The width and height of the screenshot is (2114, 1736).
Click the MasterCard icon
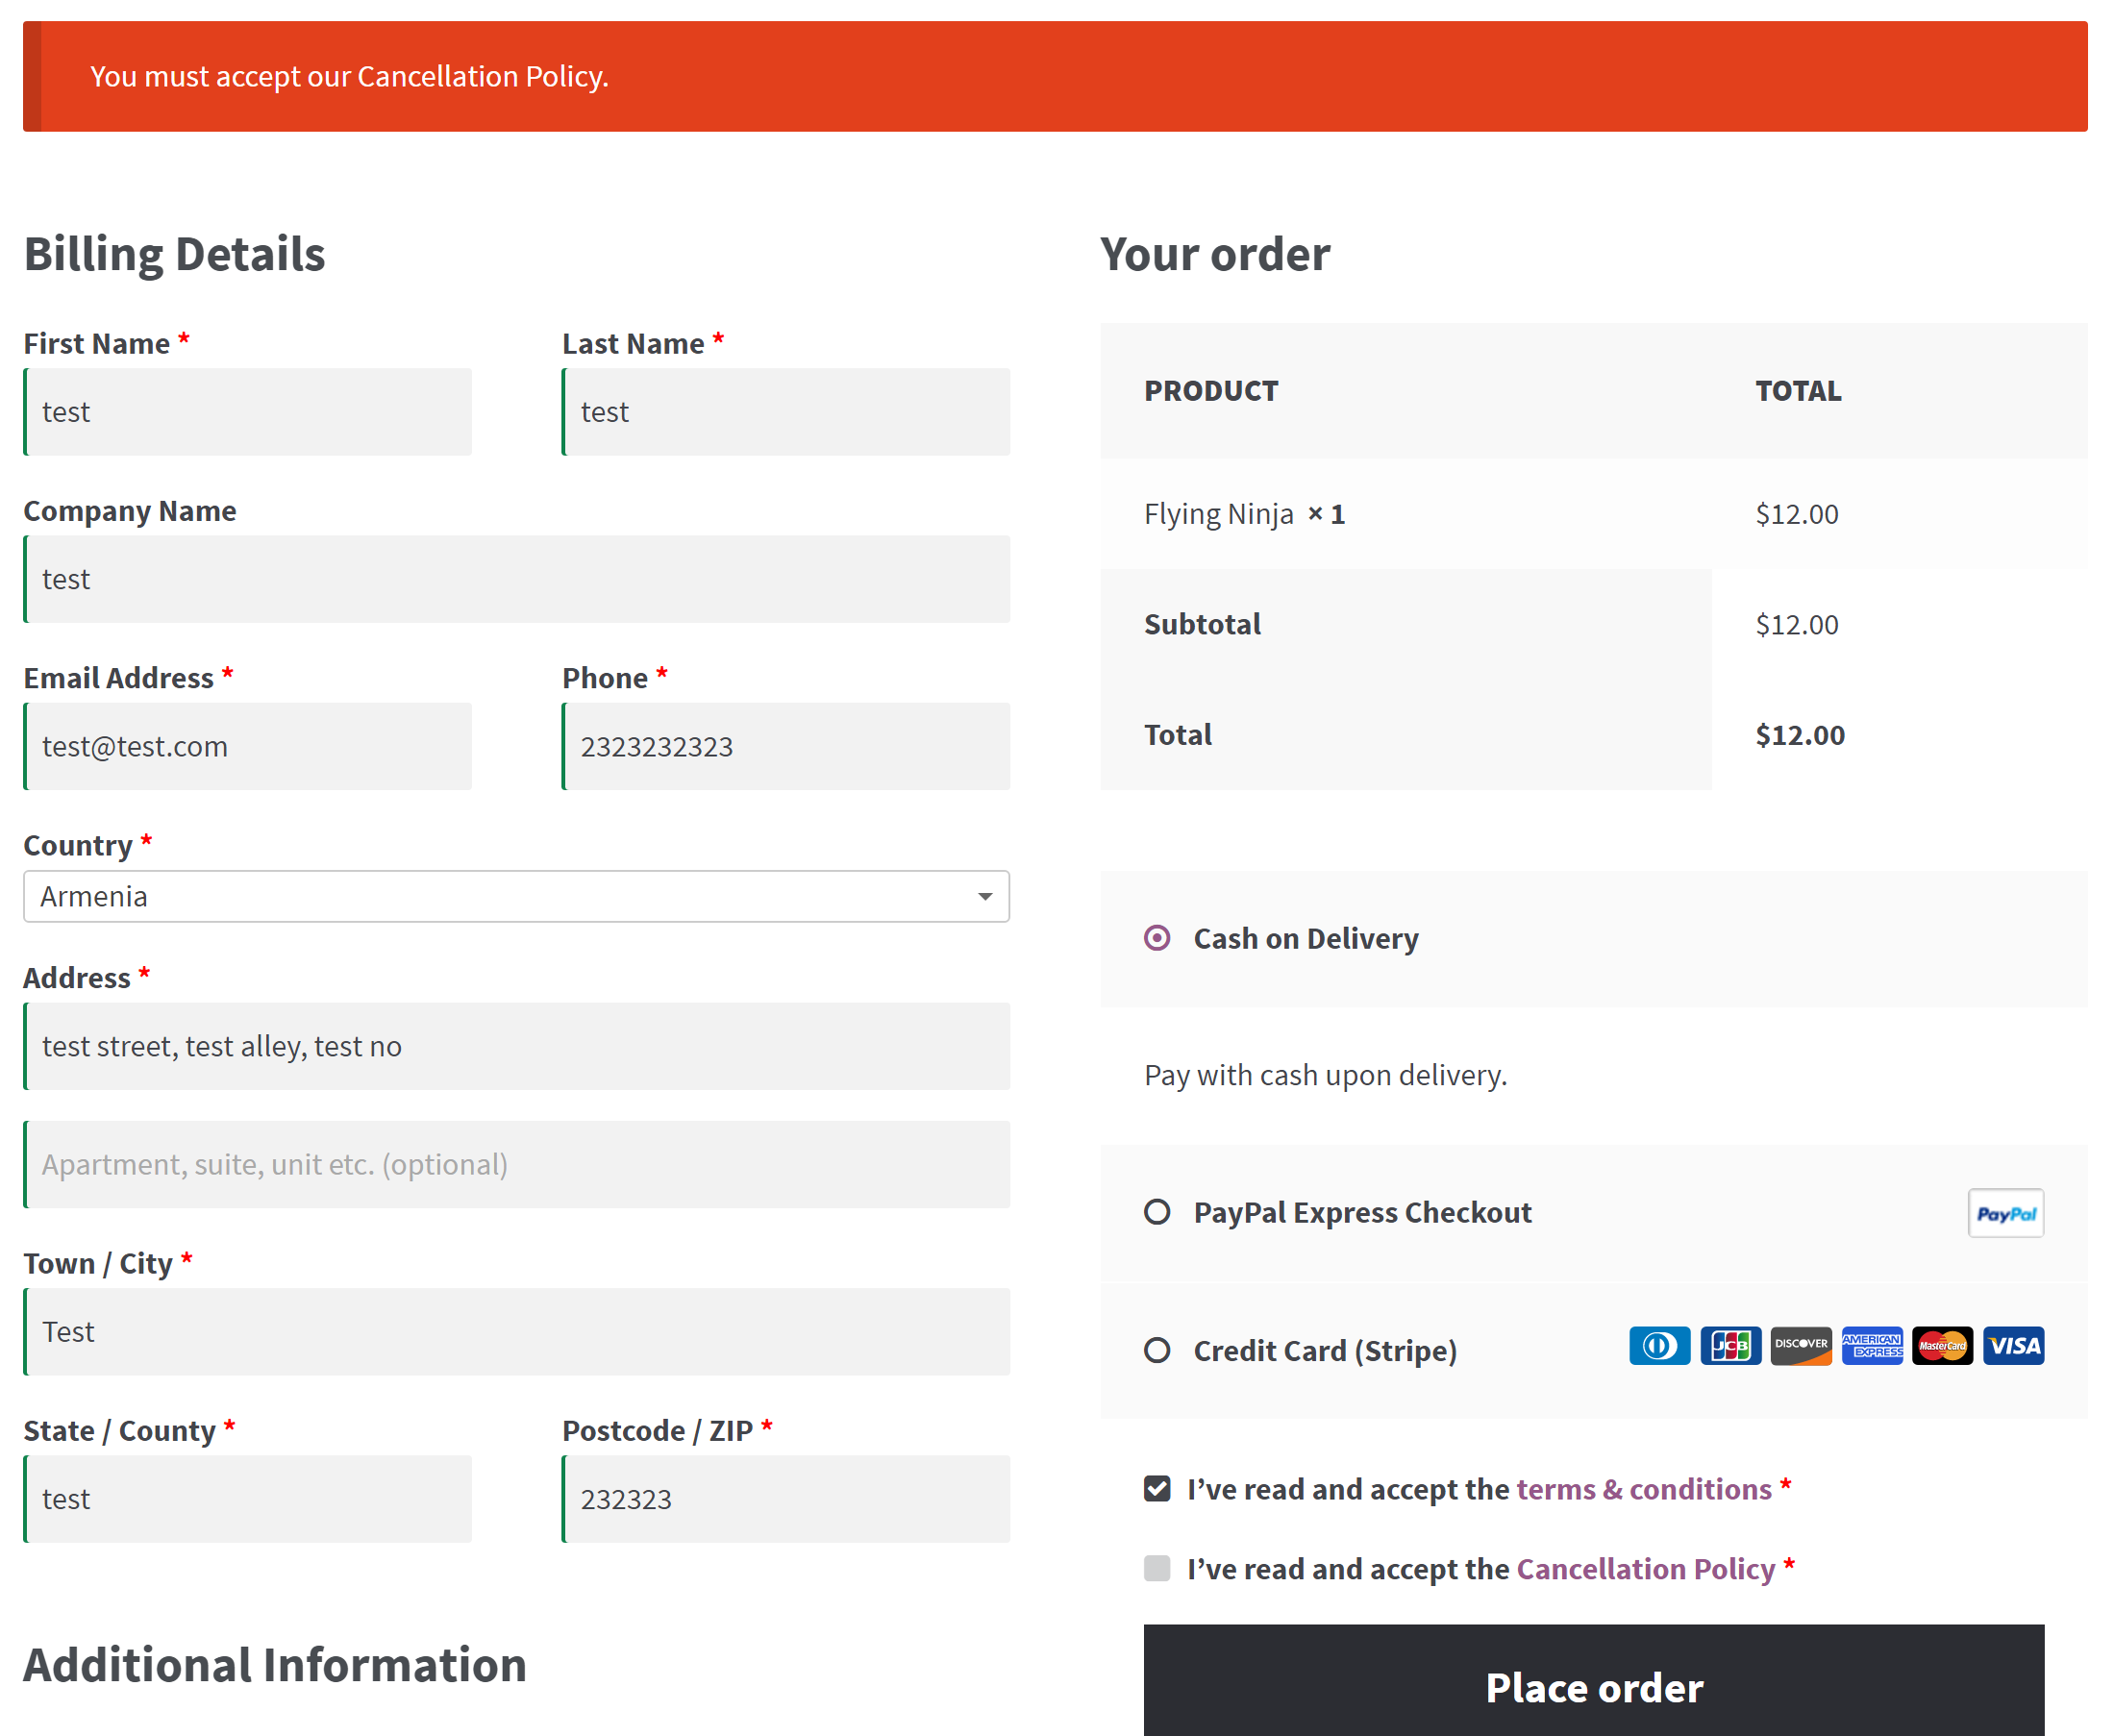(1941, 1346)
